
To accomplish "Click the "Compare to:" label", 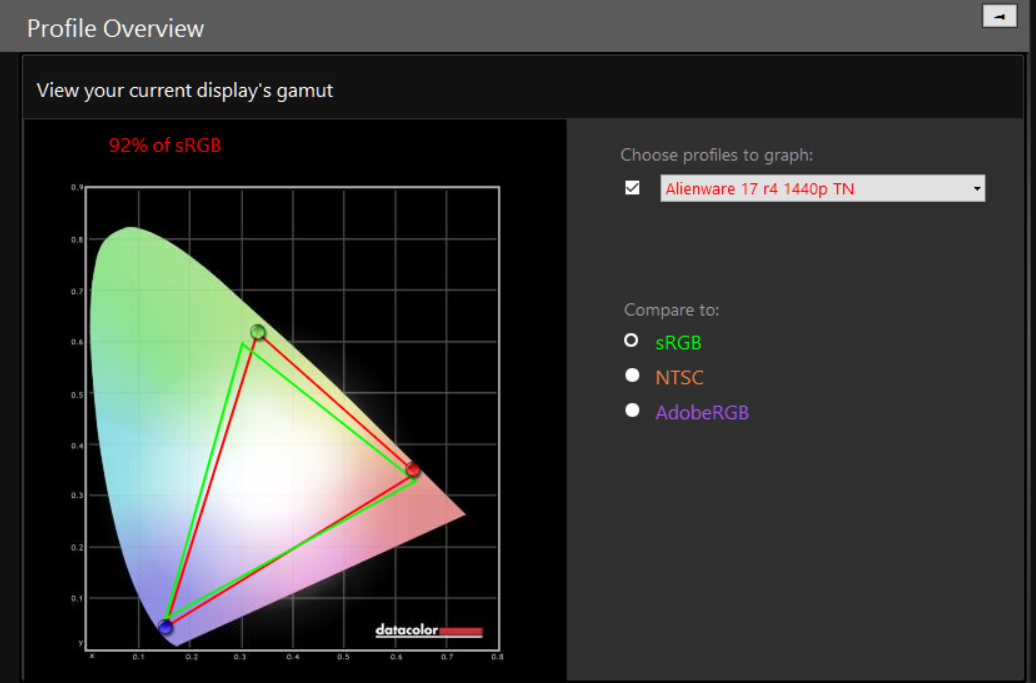I will tap(672, 310).
